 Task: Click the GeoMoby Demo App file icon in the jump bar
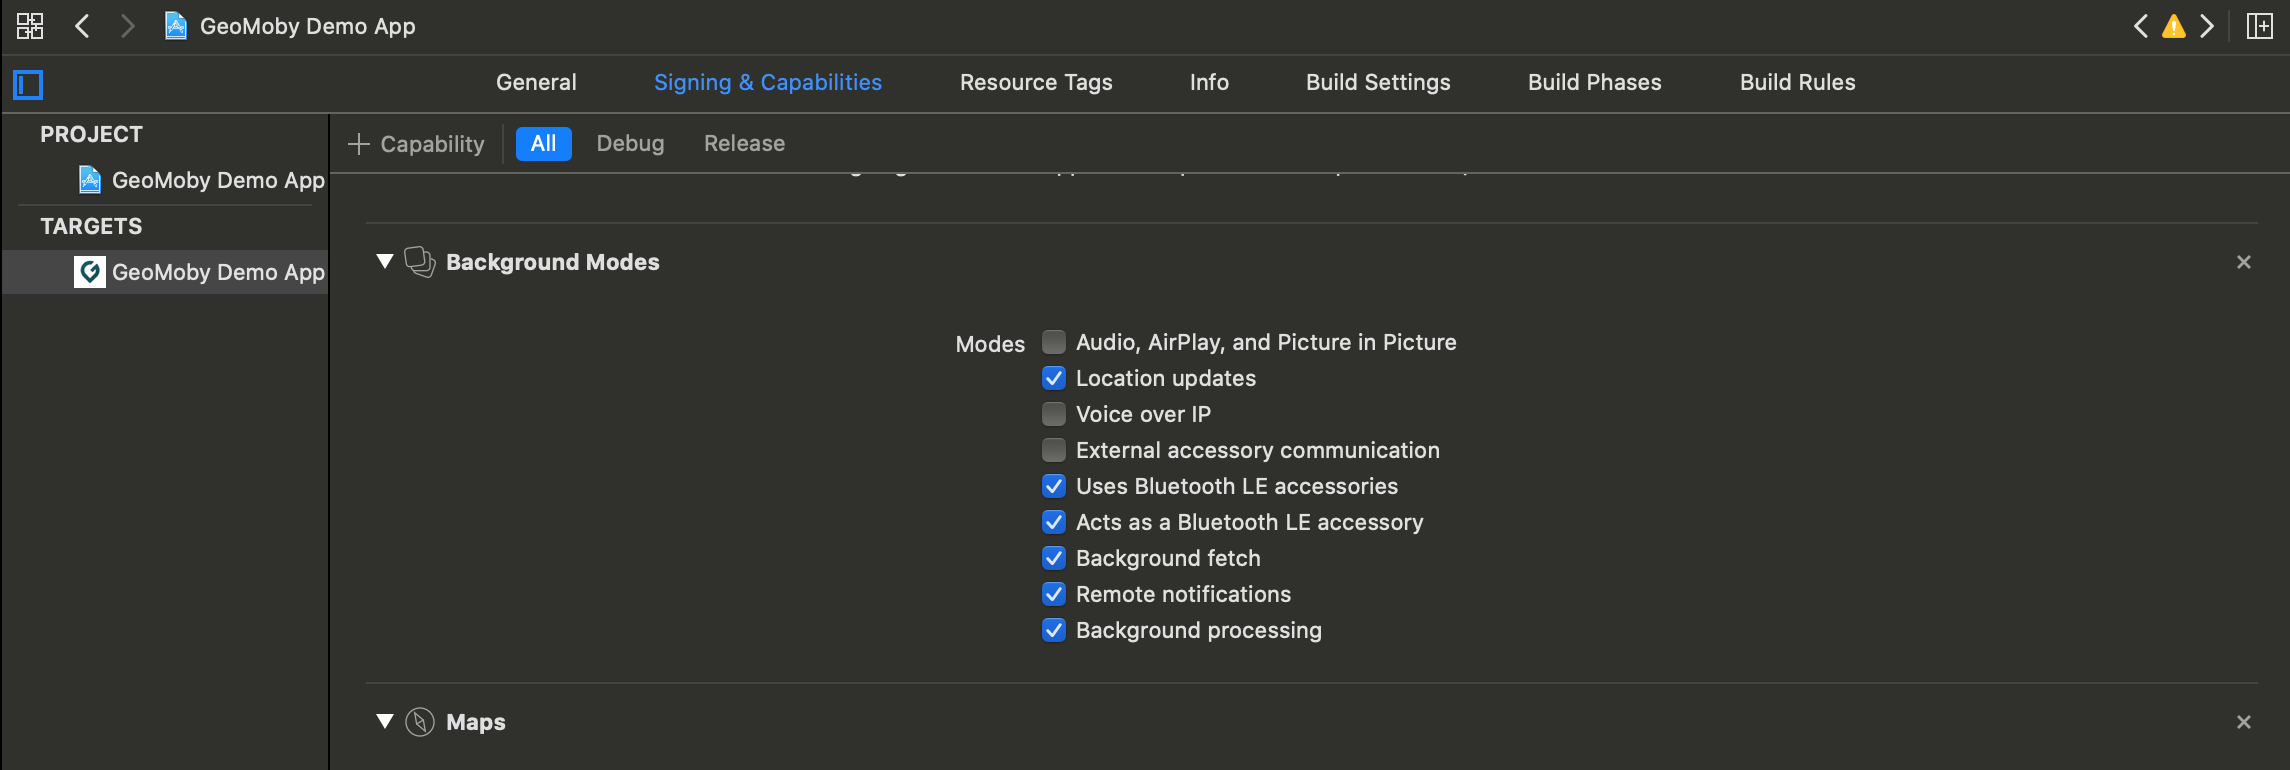coord(176,26)
